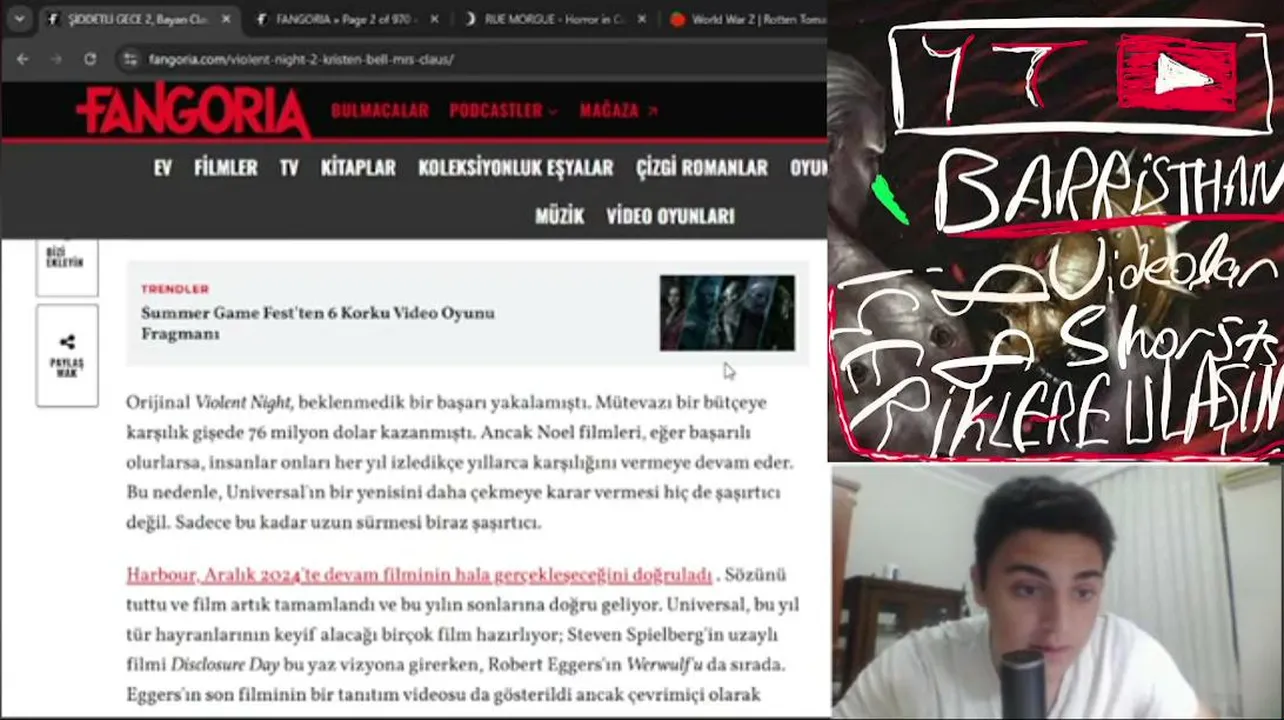Click the YouTube play logo in overlay
The height and width of the screenshot is (720, 1284).
(1180, 74)
